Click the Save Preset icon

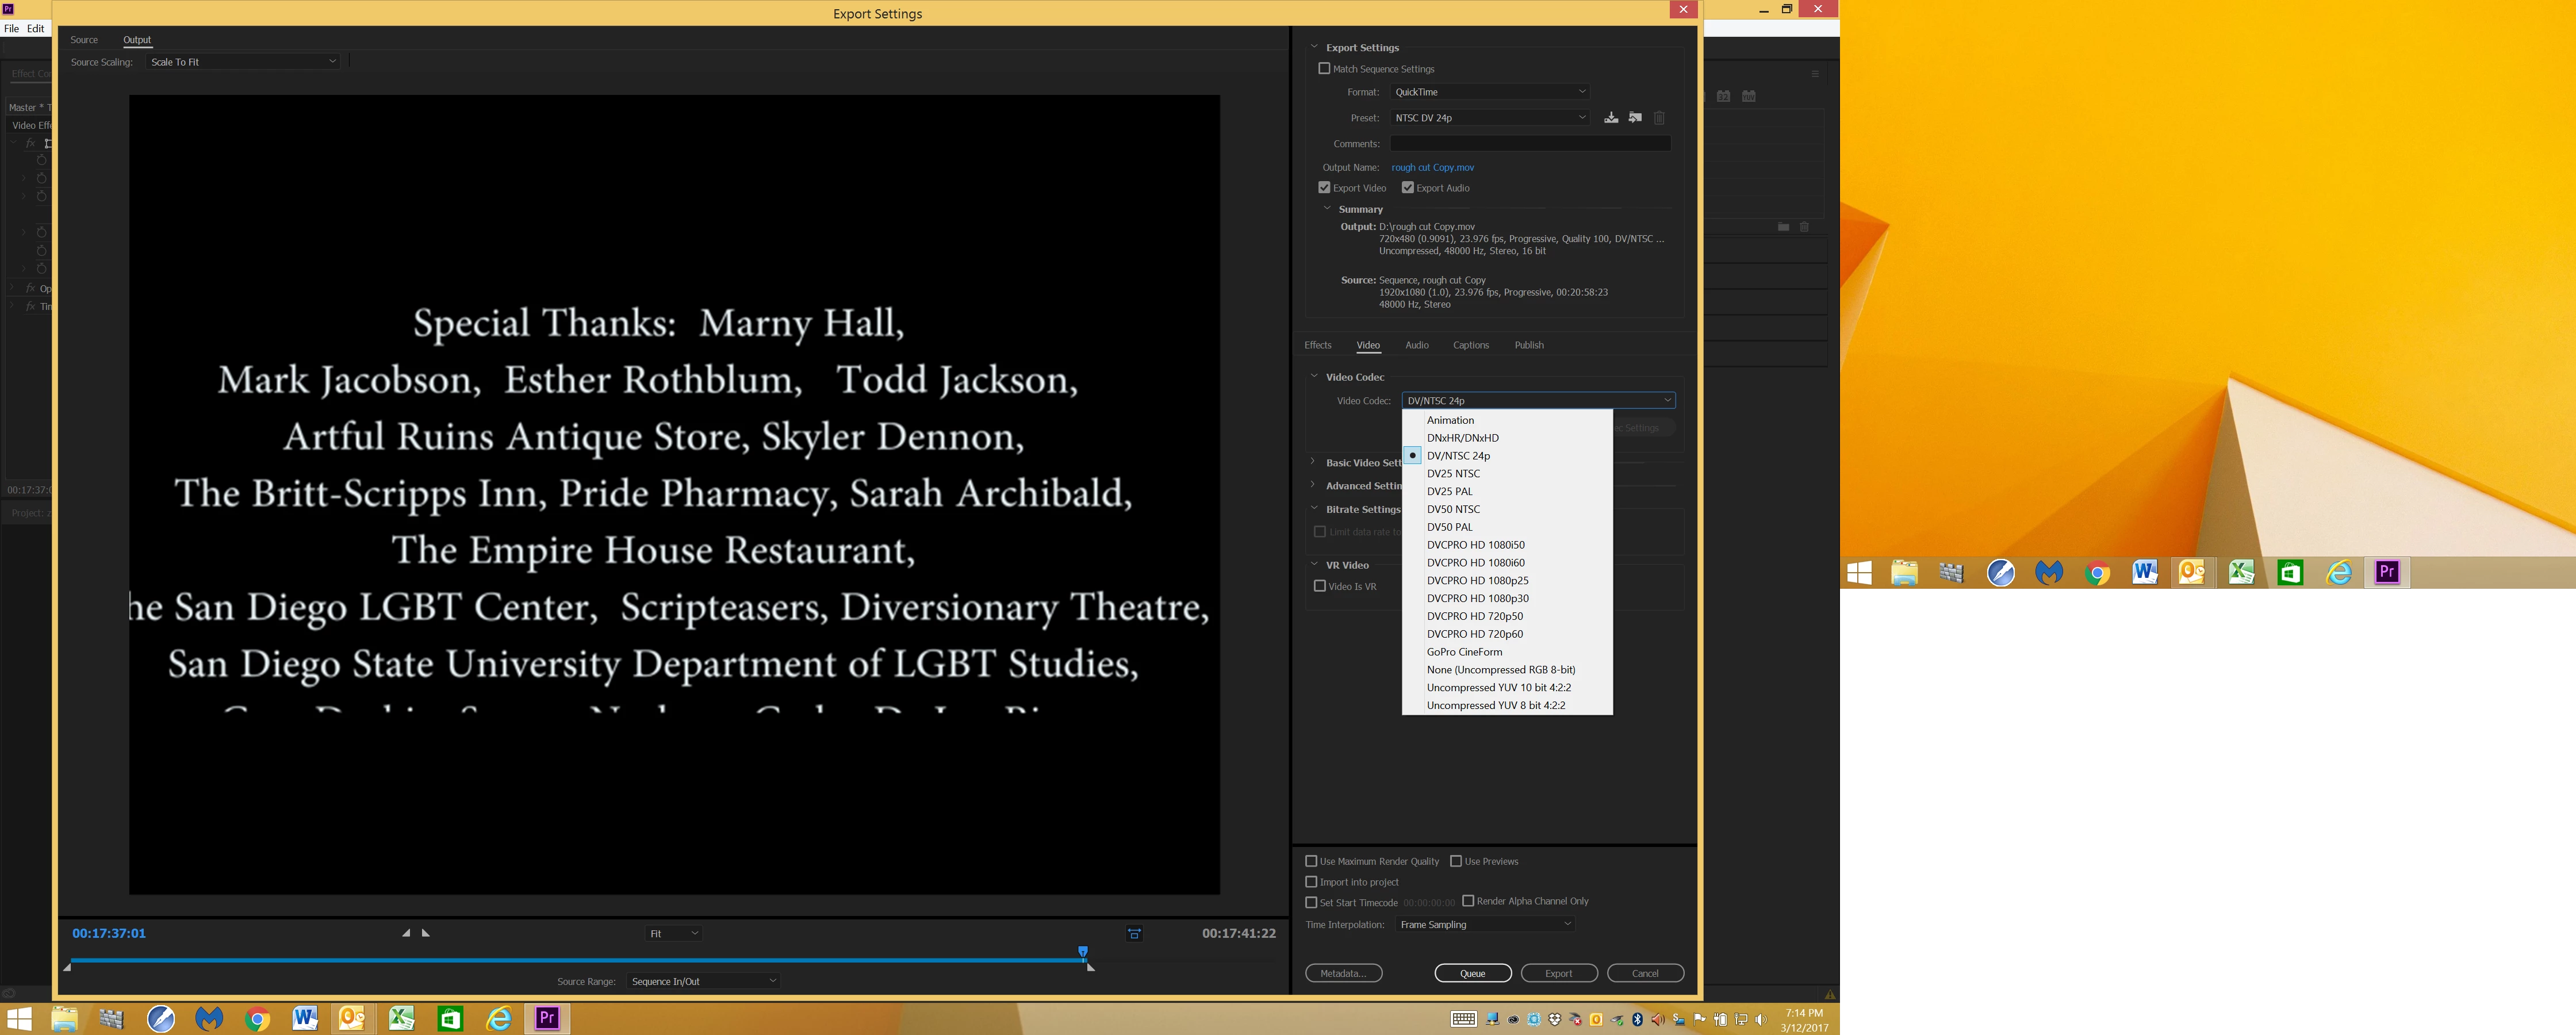[1611, 118]
